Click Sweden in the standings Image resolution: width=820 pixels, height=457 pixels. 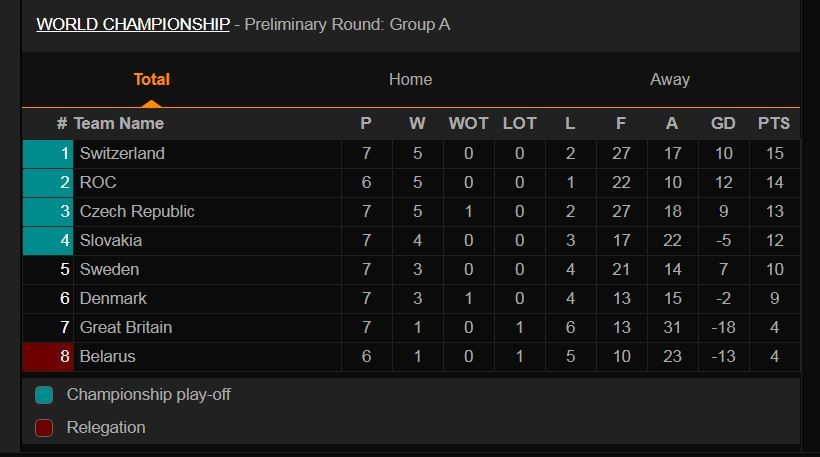pyautogui.click(x=109, y=270)
